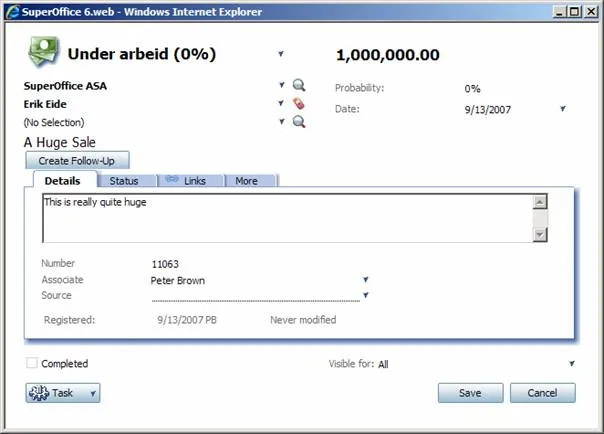This screenshot has width=604, height=434.
Task: Click the Save button
Action: 470,393
